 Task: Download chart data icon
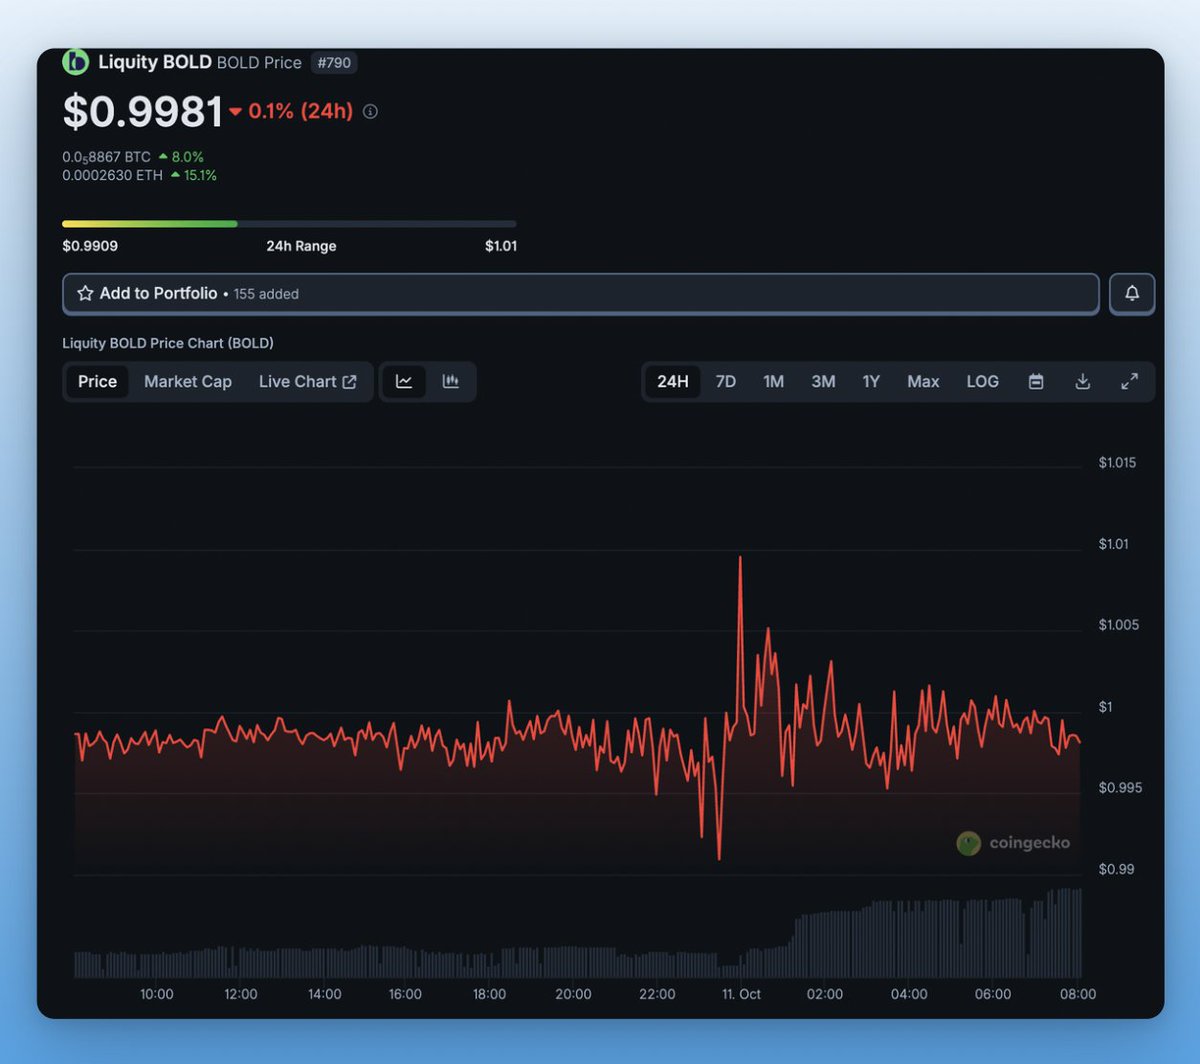(x=1082, y=381)
